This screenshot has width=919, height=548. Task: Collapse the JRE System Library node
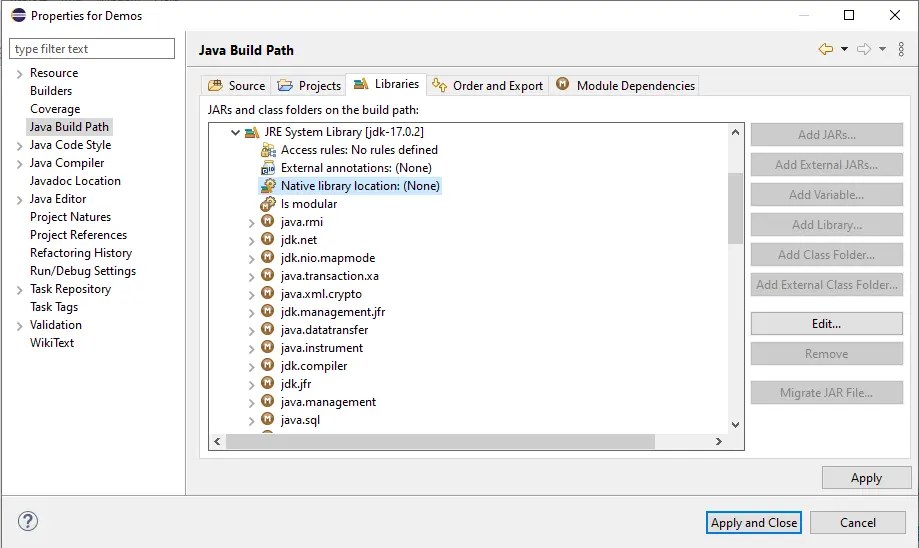235,132
